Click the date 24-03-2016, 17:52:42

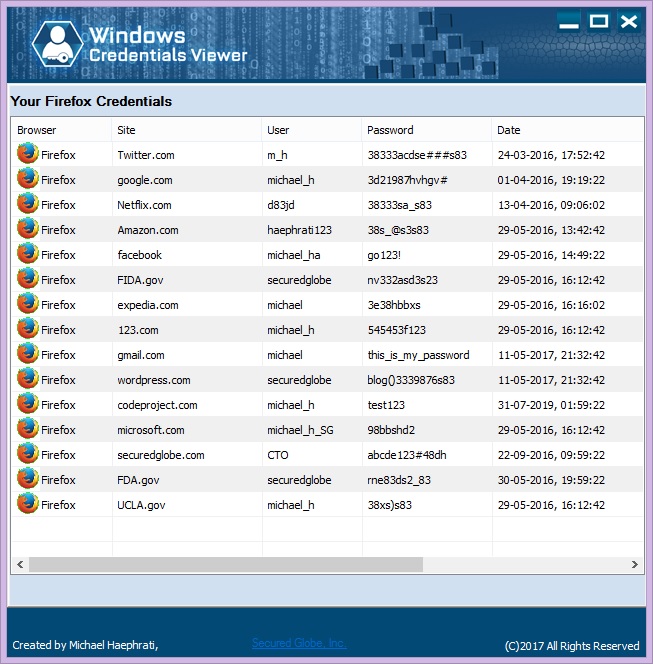click(x=551, y=155)
